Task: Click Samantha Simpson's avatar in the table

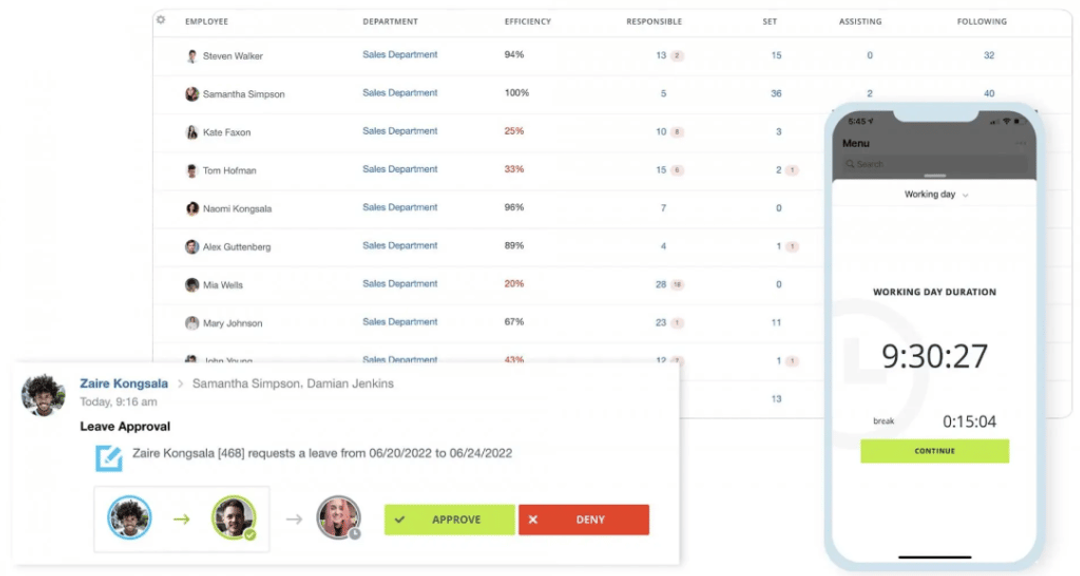Action: pos(190,93)
